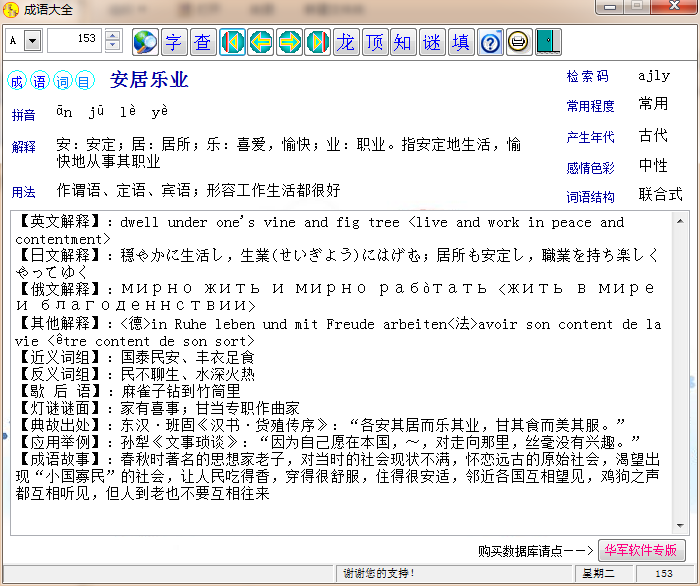This screenshot has height=586, width=700.
Task: Click the exit door icon
Action: tap(548, 42)
